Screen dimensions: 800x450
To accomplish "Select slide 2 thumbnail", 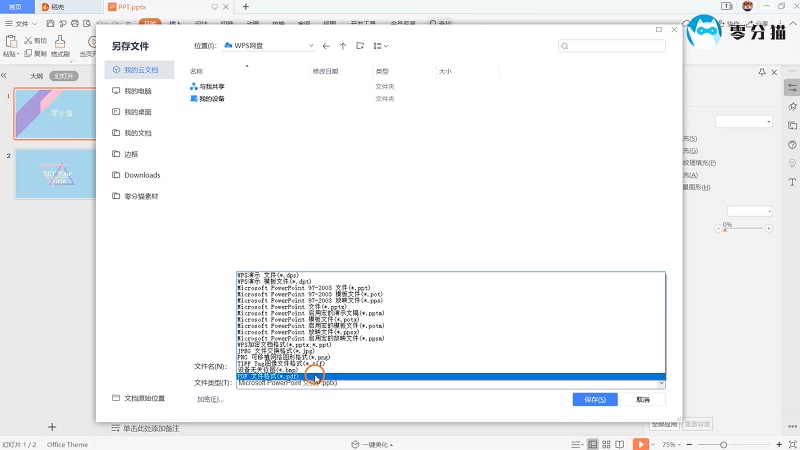I will tap(55, 174).
